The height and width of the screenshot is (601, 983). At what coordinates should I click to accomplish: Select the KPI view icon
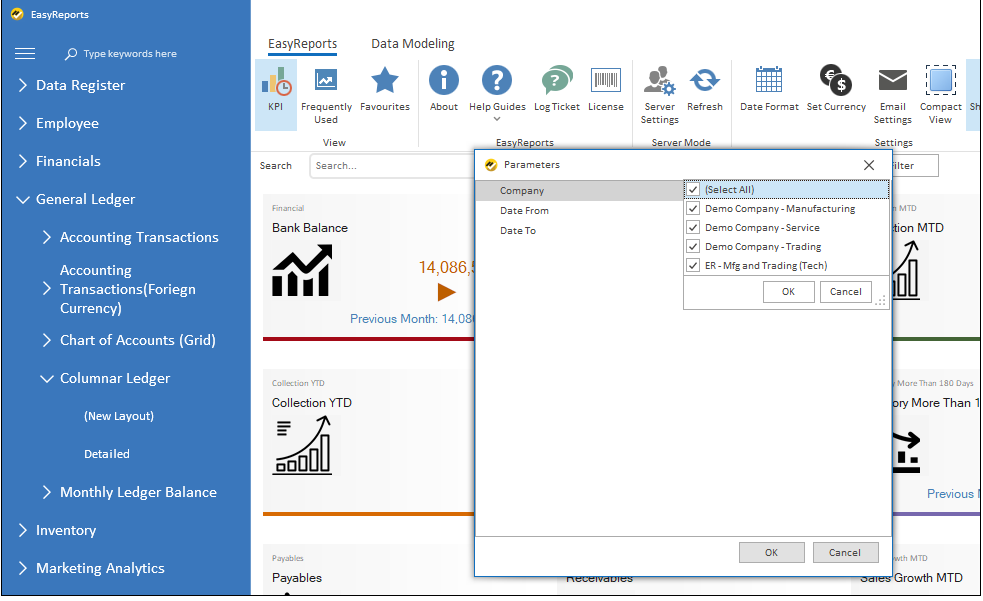[276, 92]
